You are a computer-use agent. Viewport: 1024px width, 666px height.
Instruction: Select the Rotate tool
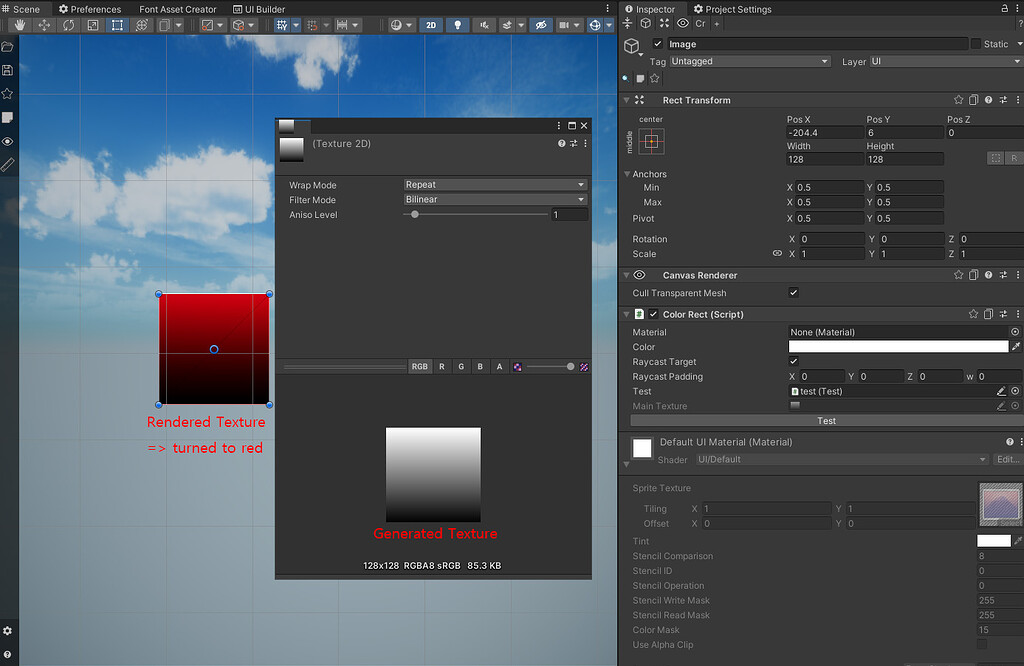(69, 25)
